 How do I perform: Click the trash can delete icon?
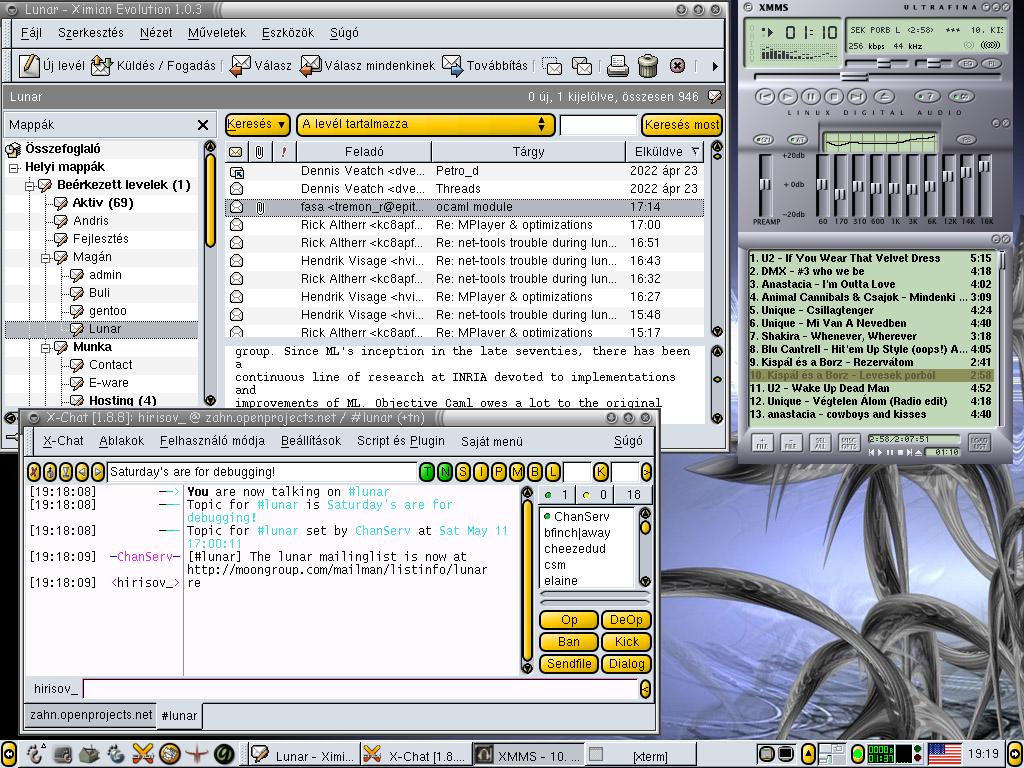click(x=648, y=66)
